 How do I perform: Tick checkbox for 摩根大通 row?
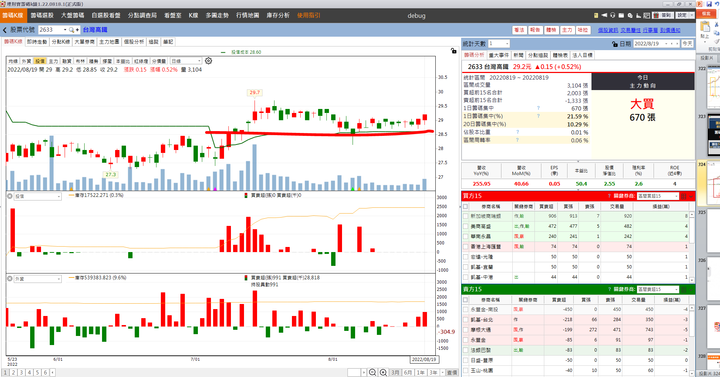(466, 330)
